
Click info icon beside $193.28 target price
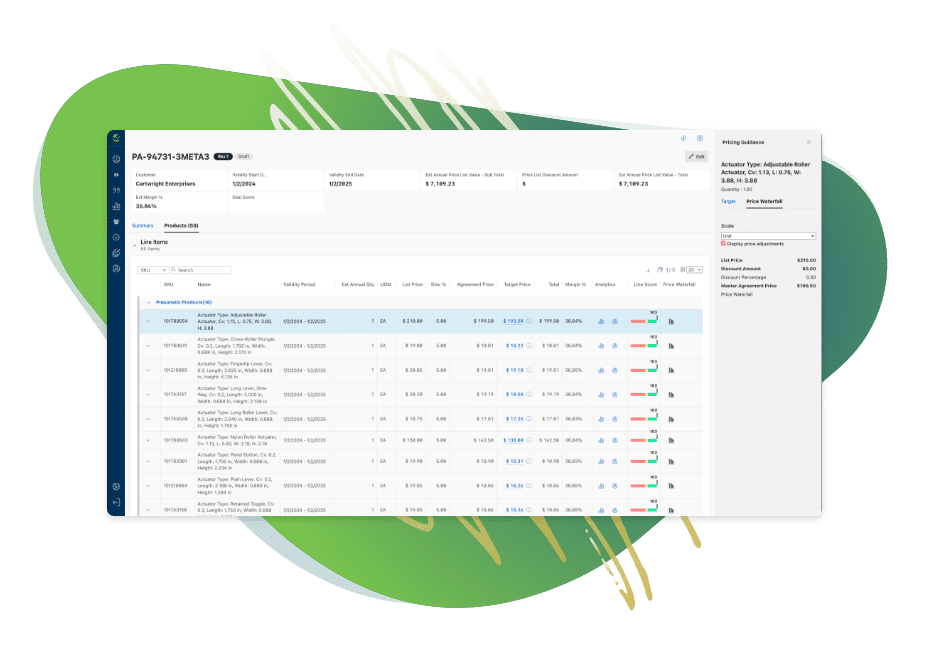(x=529, y=321)
